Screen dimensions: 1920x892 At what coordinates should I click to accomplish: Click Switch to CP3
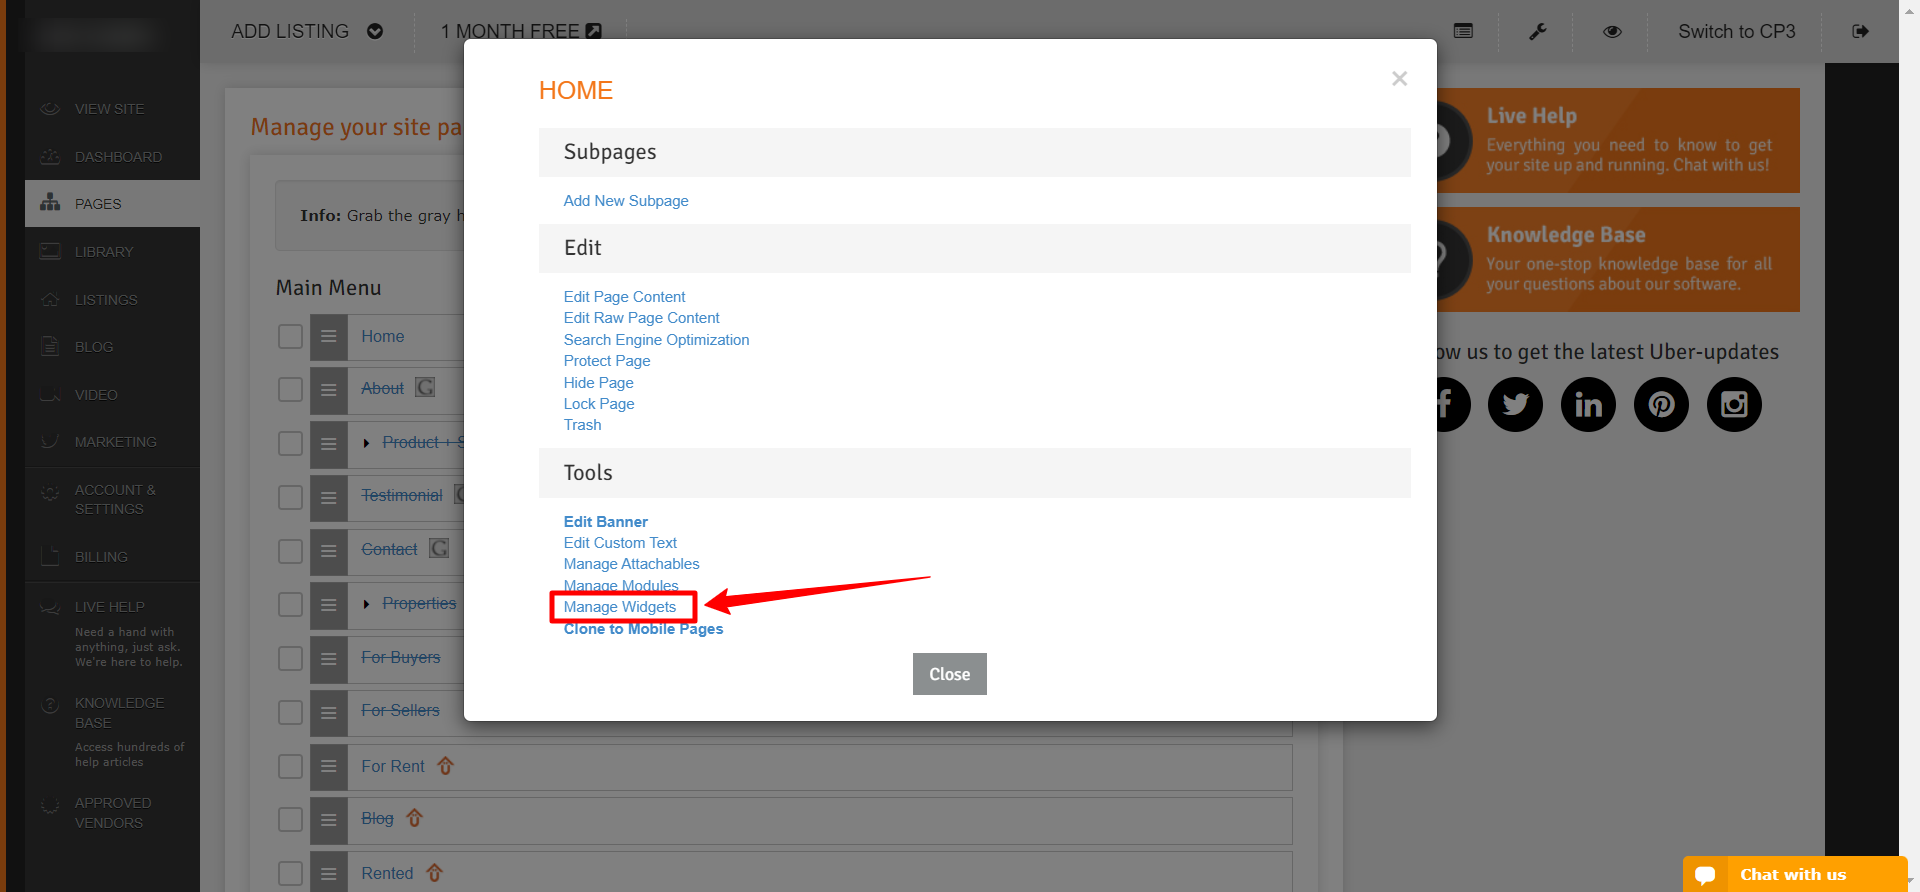pyautogui.click(x=1737, y=31)
